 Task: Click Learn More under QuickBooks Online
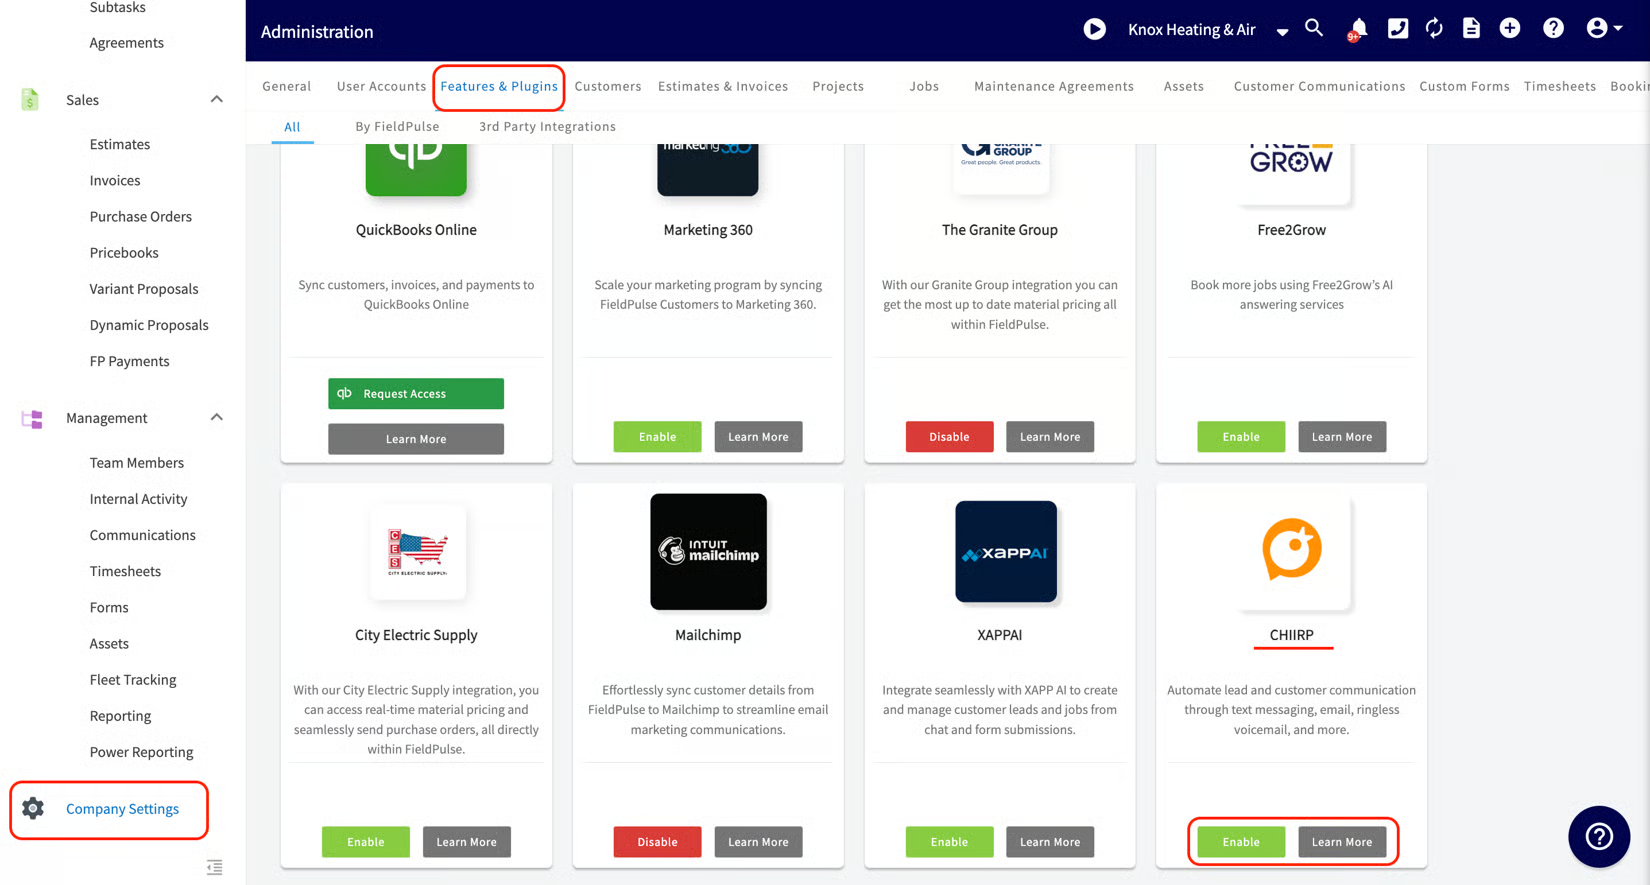[416, 439]
